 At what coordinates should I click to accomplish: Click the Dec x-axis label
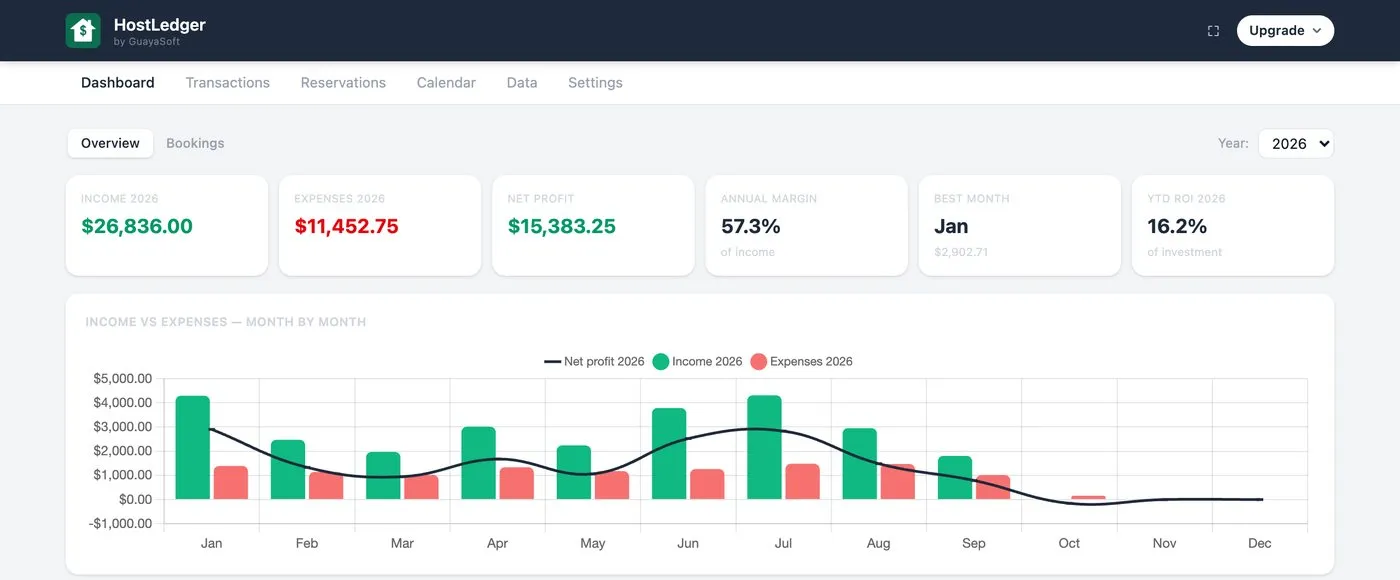click(1260, 543)
